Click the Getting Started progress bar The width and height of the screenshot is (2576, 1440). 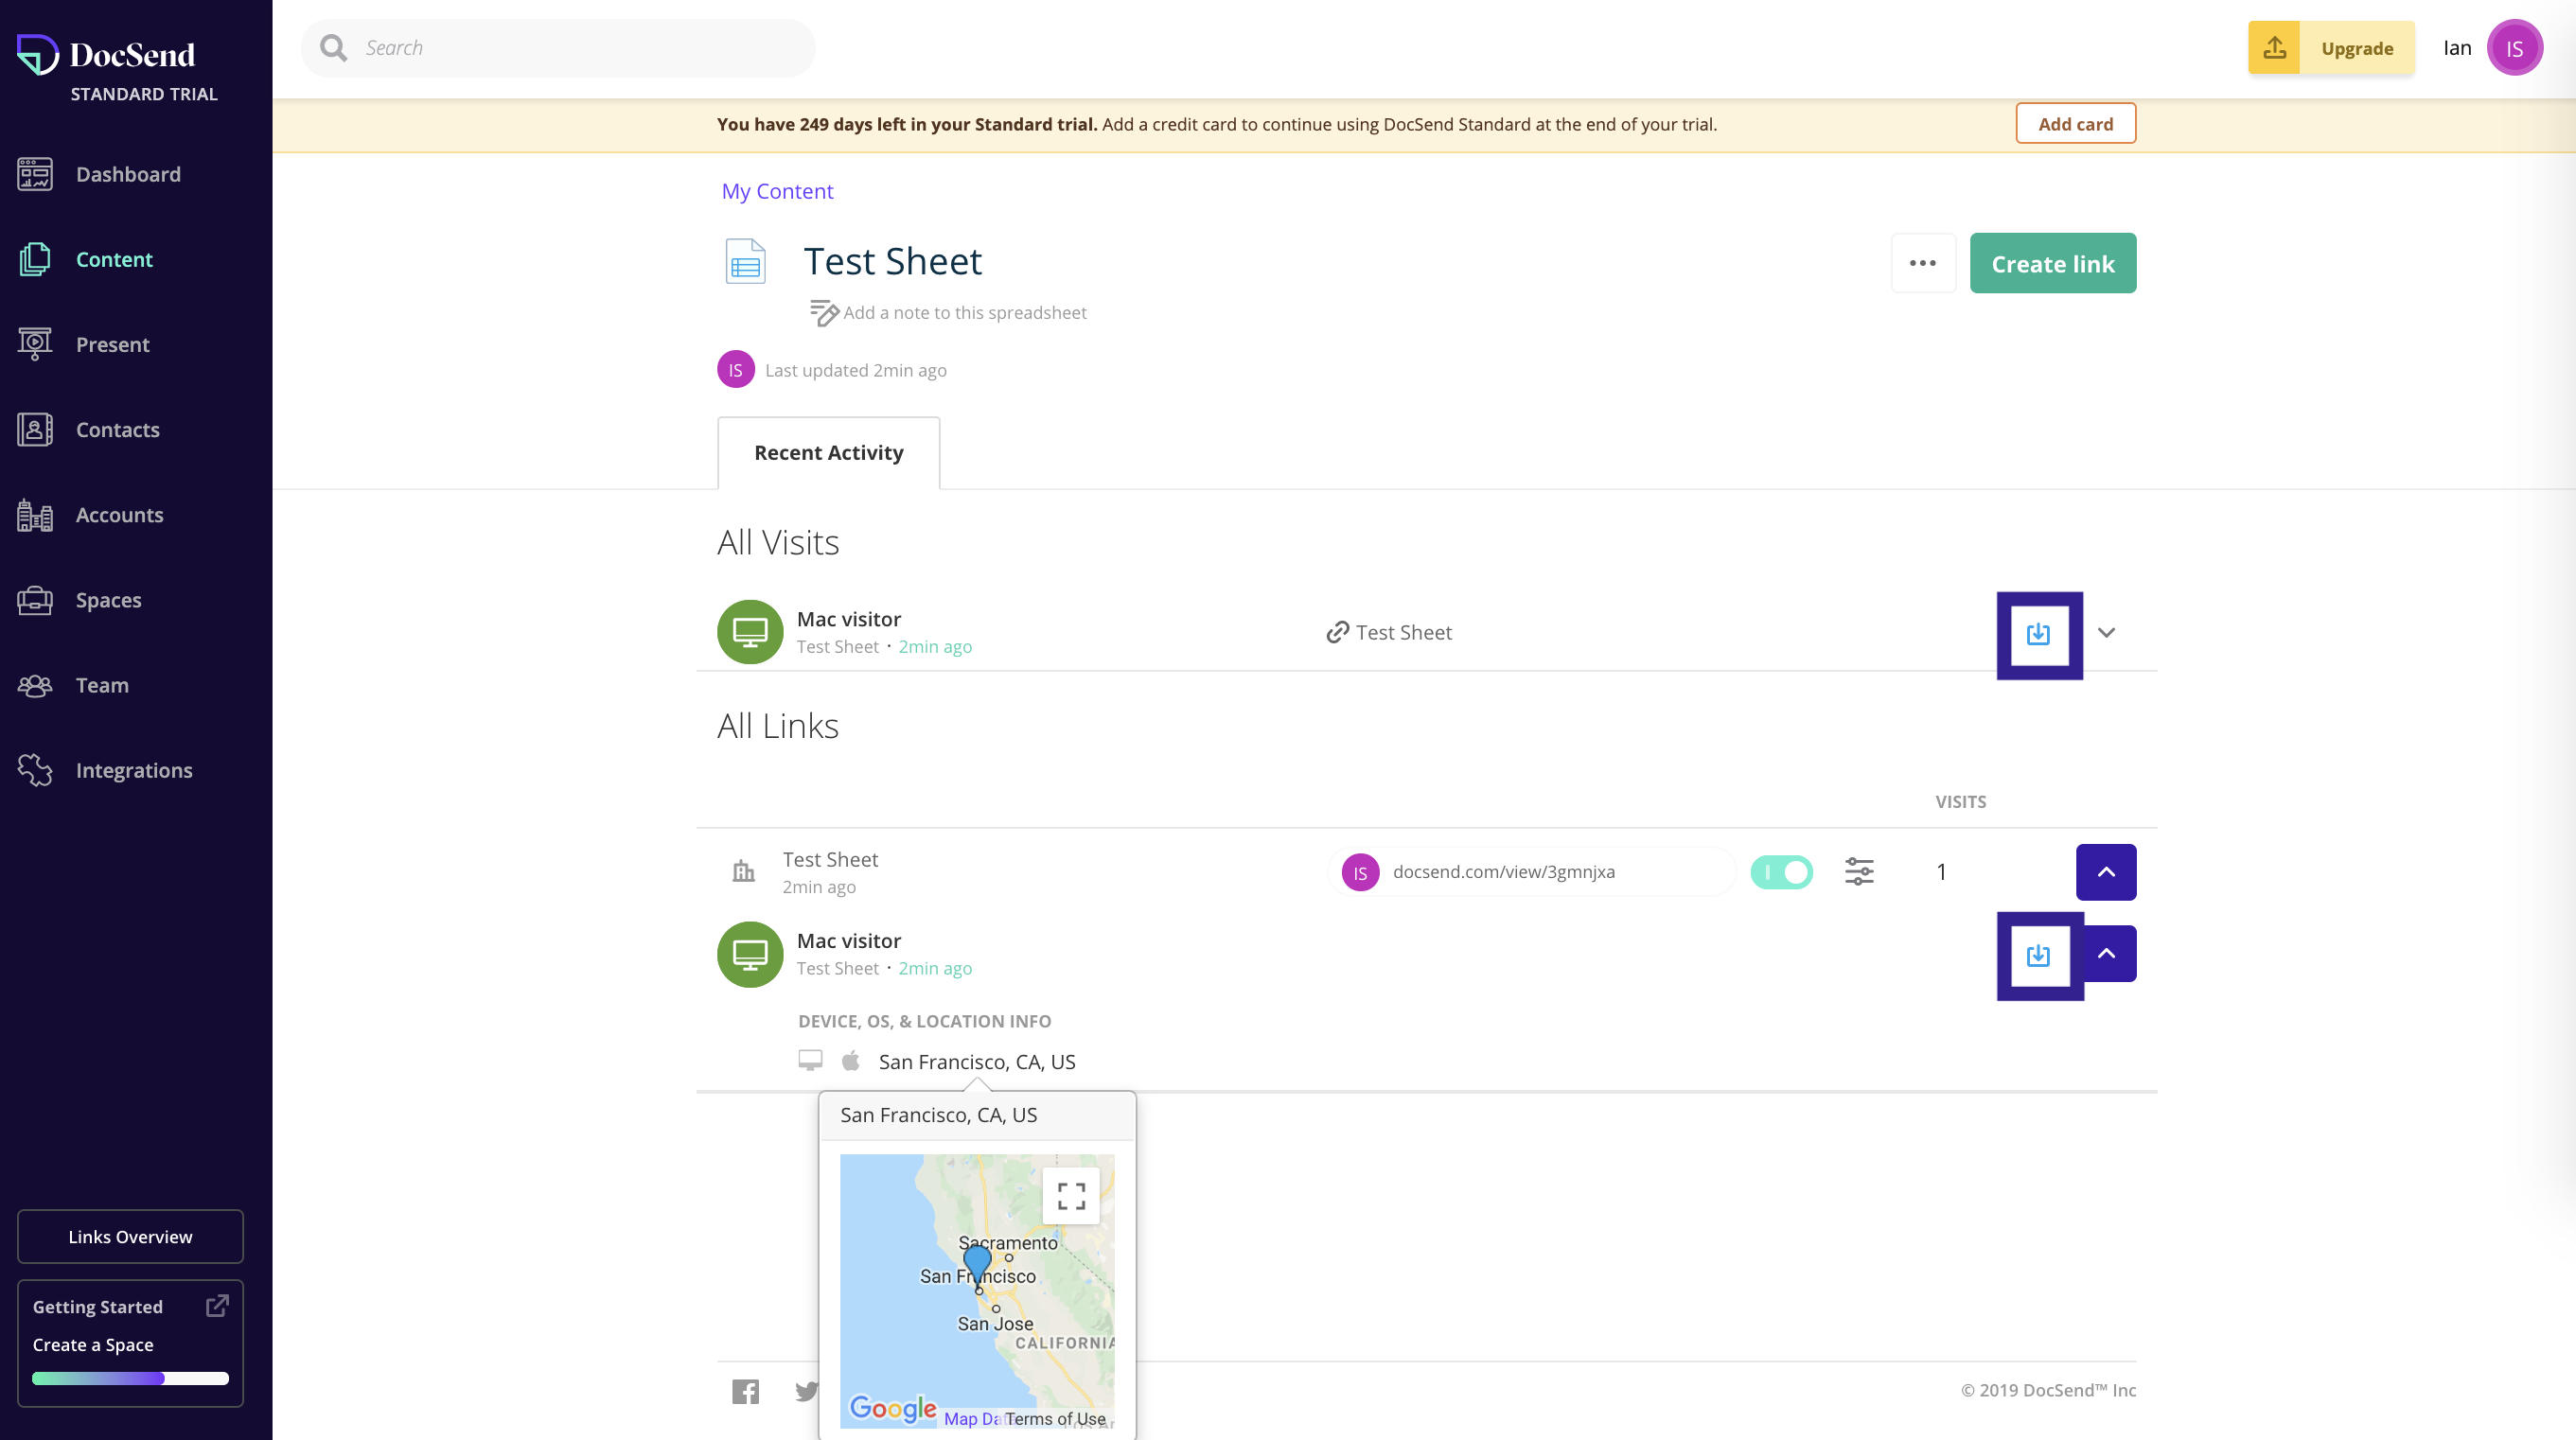click(x=130, y=1378)
